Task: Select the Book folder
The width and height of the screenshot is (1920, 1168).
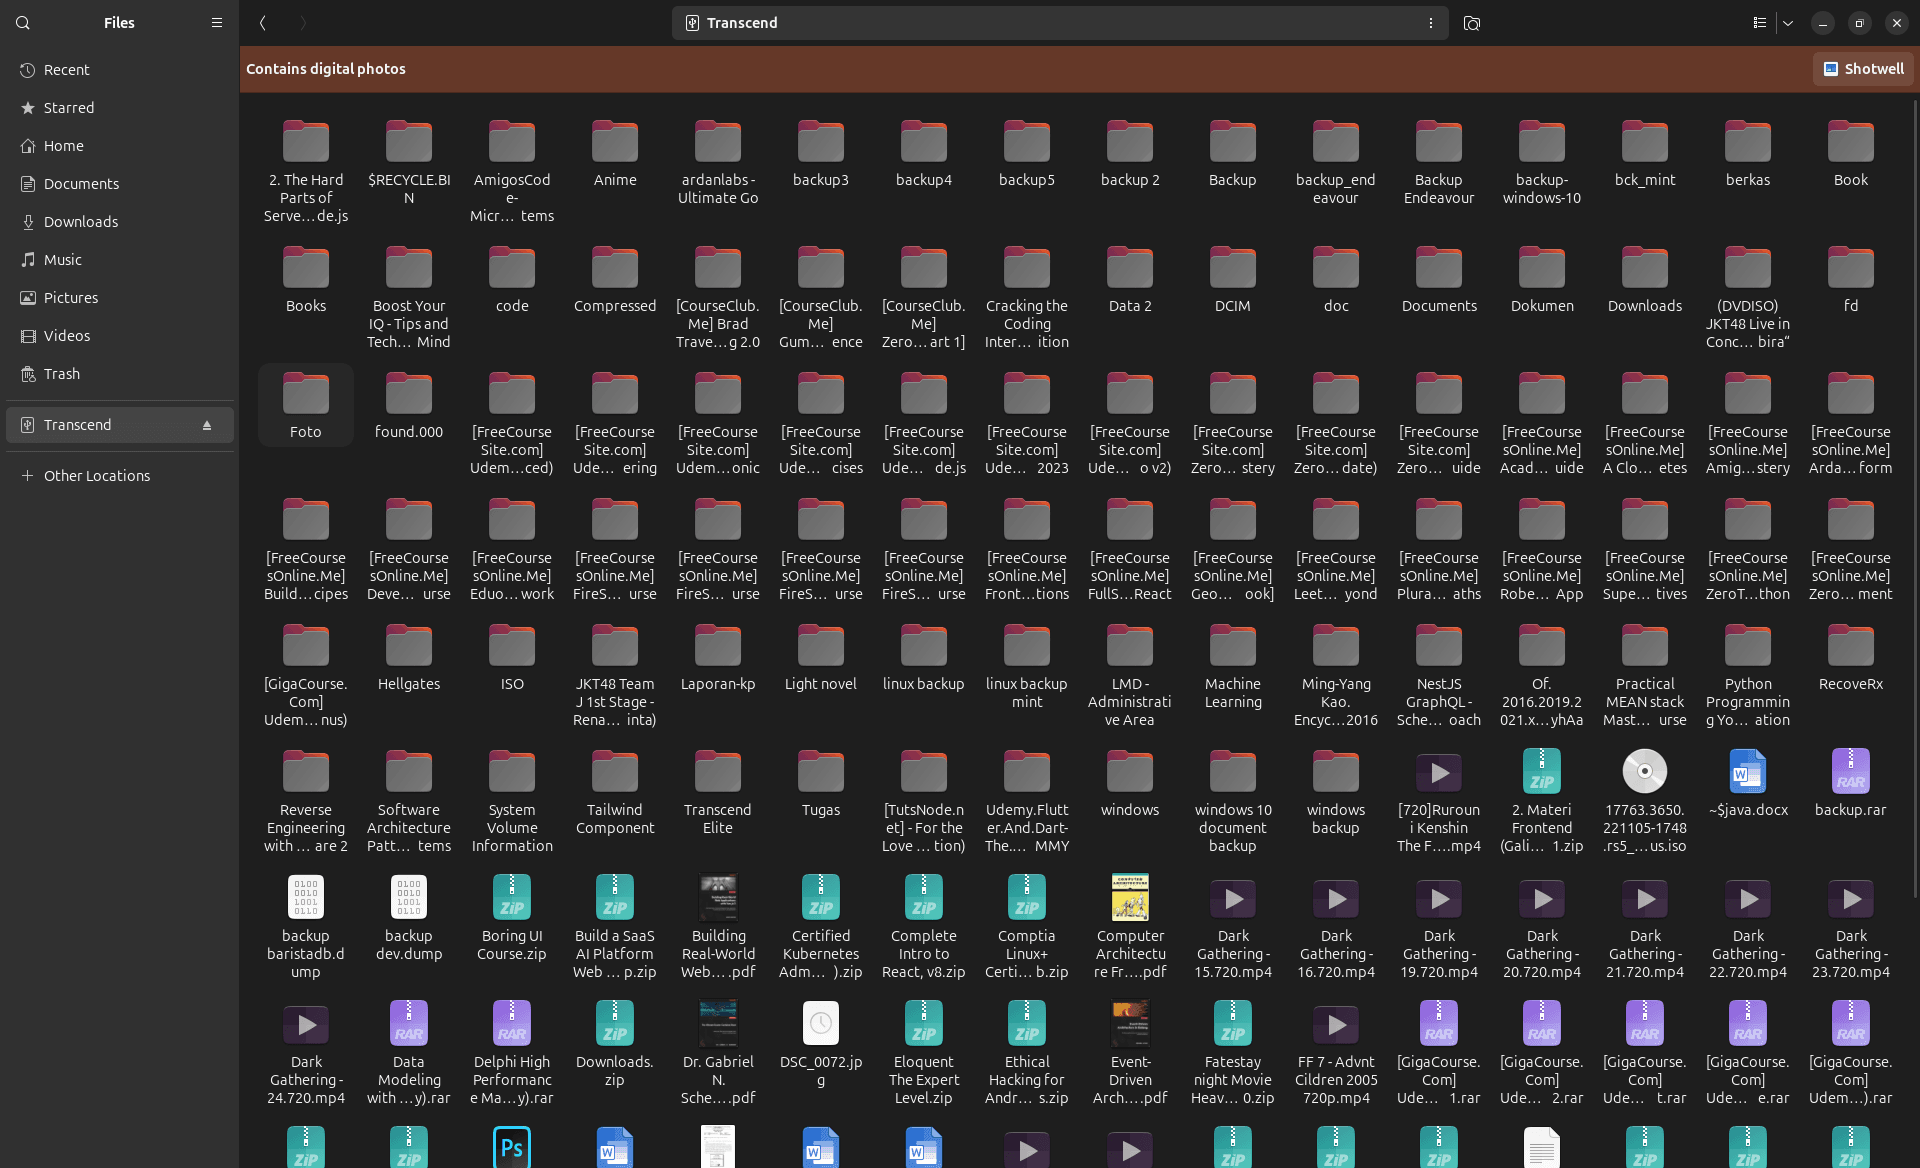Action: click(1851, 154)
